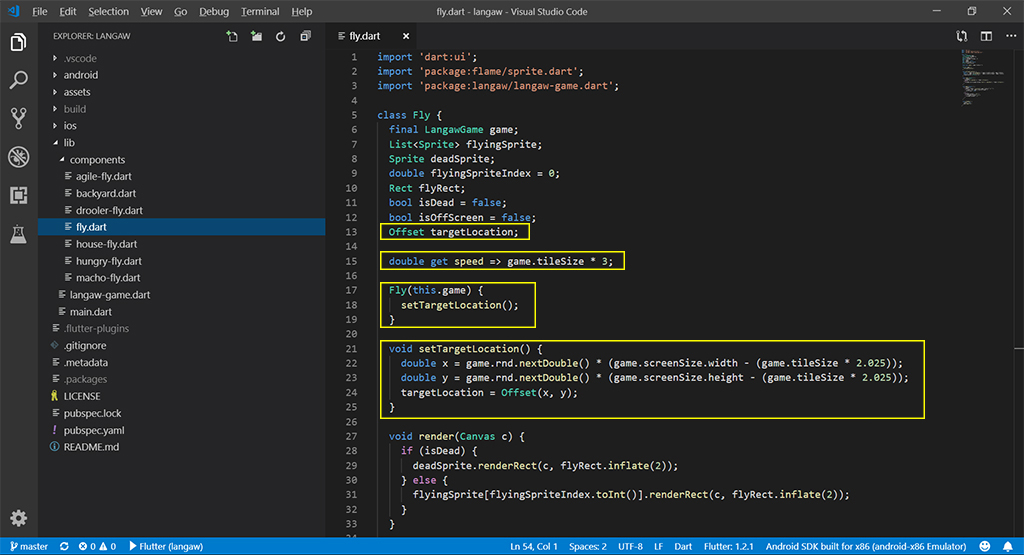The width and height of the screenshot is (1024, 555).
Task: Open the Explorer view in activity bar
Action: pos(18,43)
